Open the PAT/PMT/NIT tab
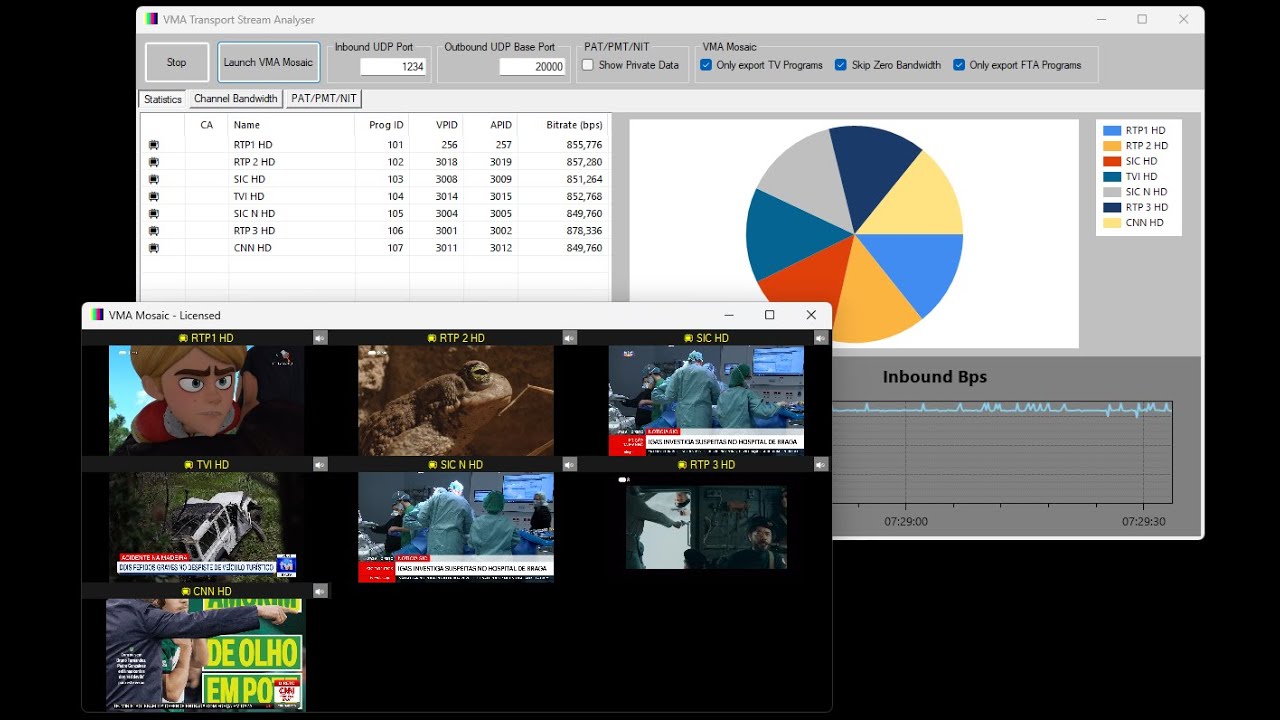This screenshot has width=1280, height=720. coord(324,99)
